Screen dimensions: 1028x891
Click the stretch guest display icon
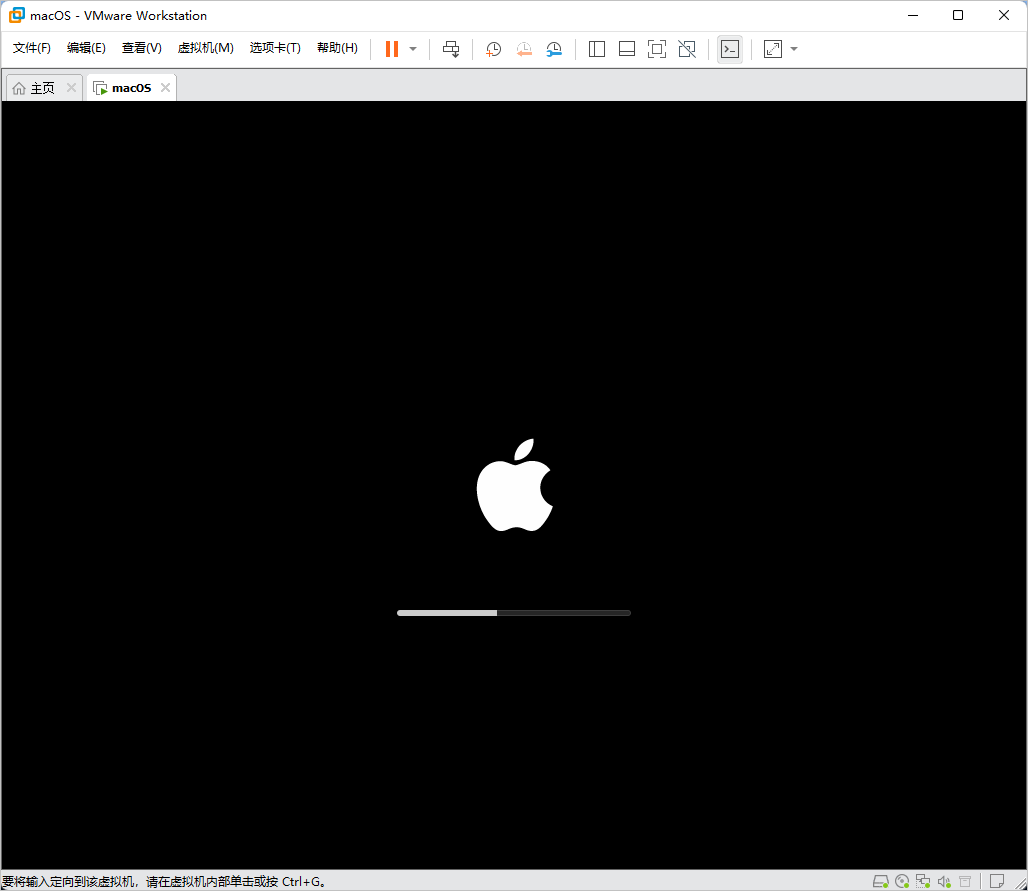(773, 49)
